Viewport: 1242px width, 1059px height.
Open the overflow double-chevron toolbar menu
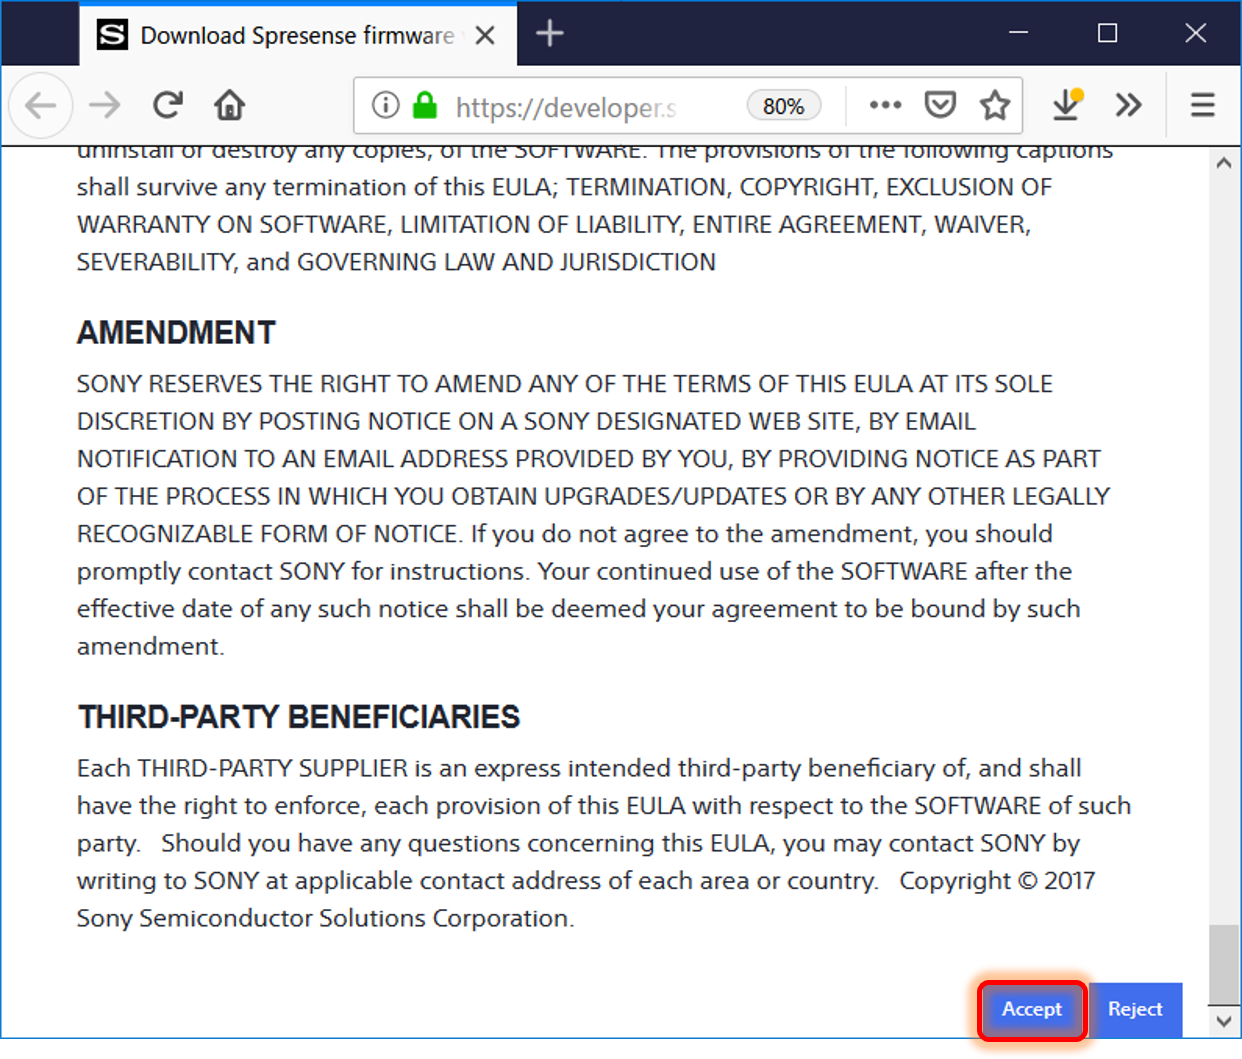(x=1129, y=105)
